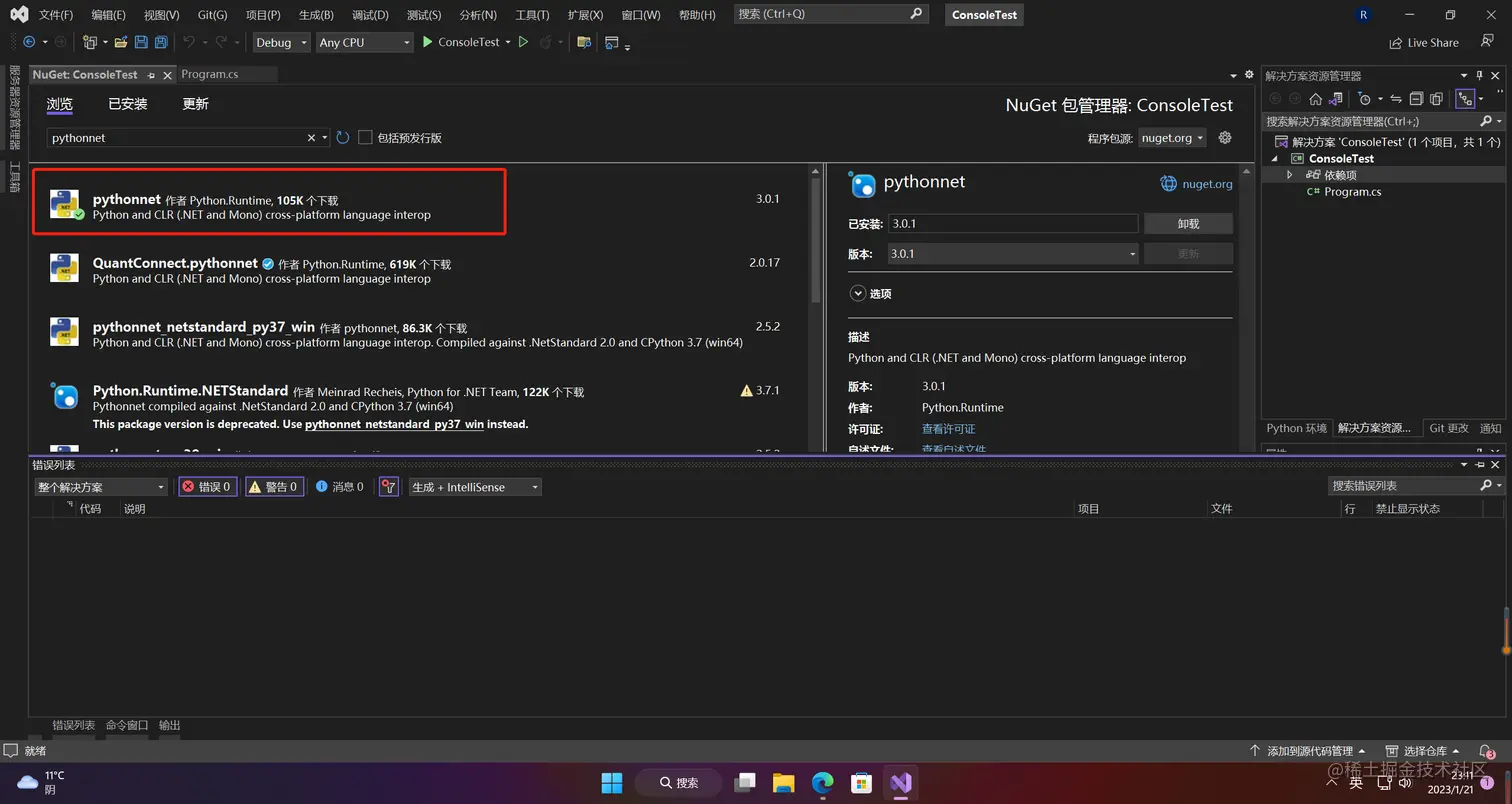Click the save all double-disk icon
This screenshot has width=1512, height=804.
tap(160, 42)
